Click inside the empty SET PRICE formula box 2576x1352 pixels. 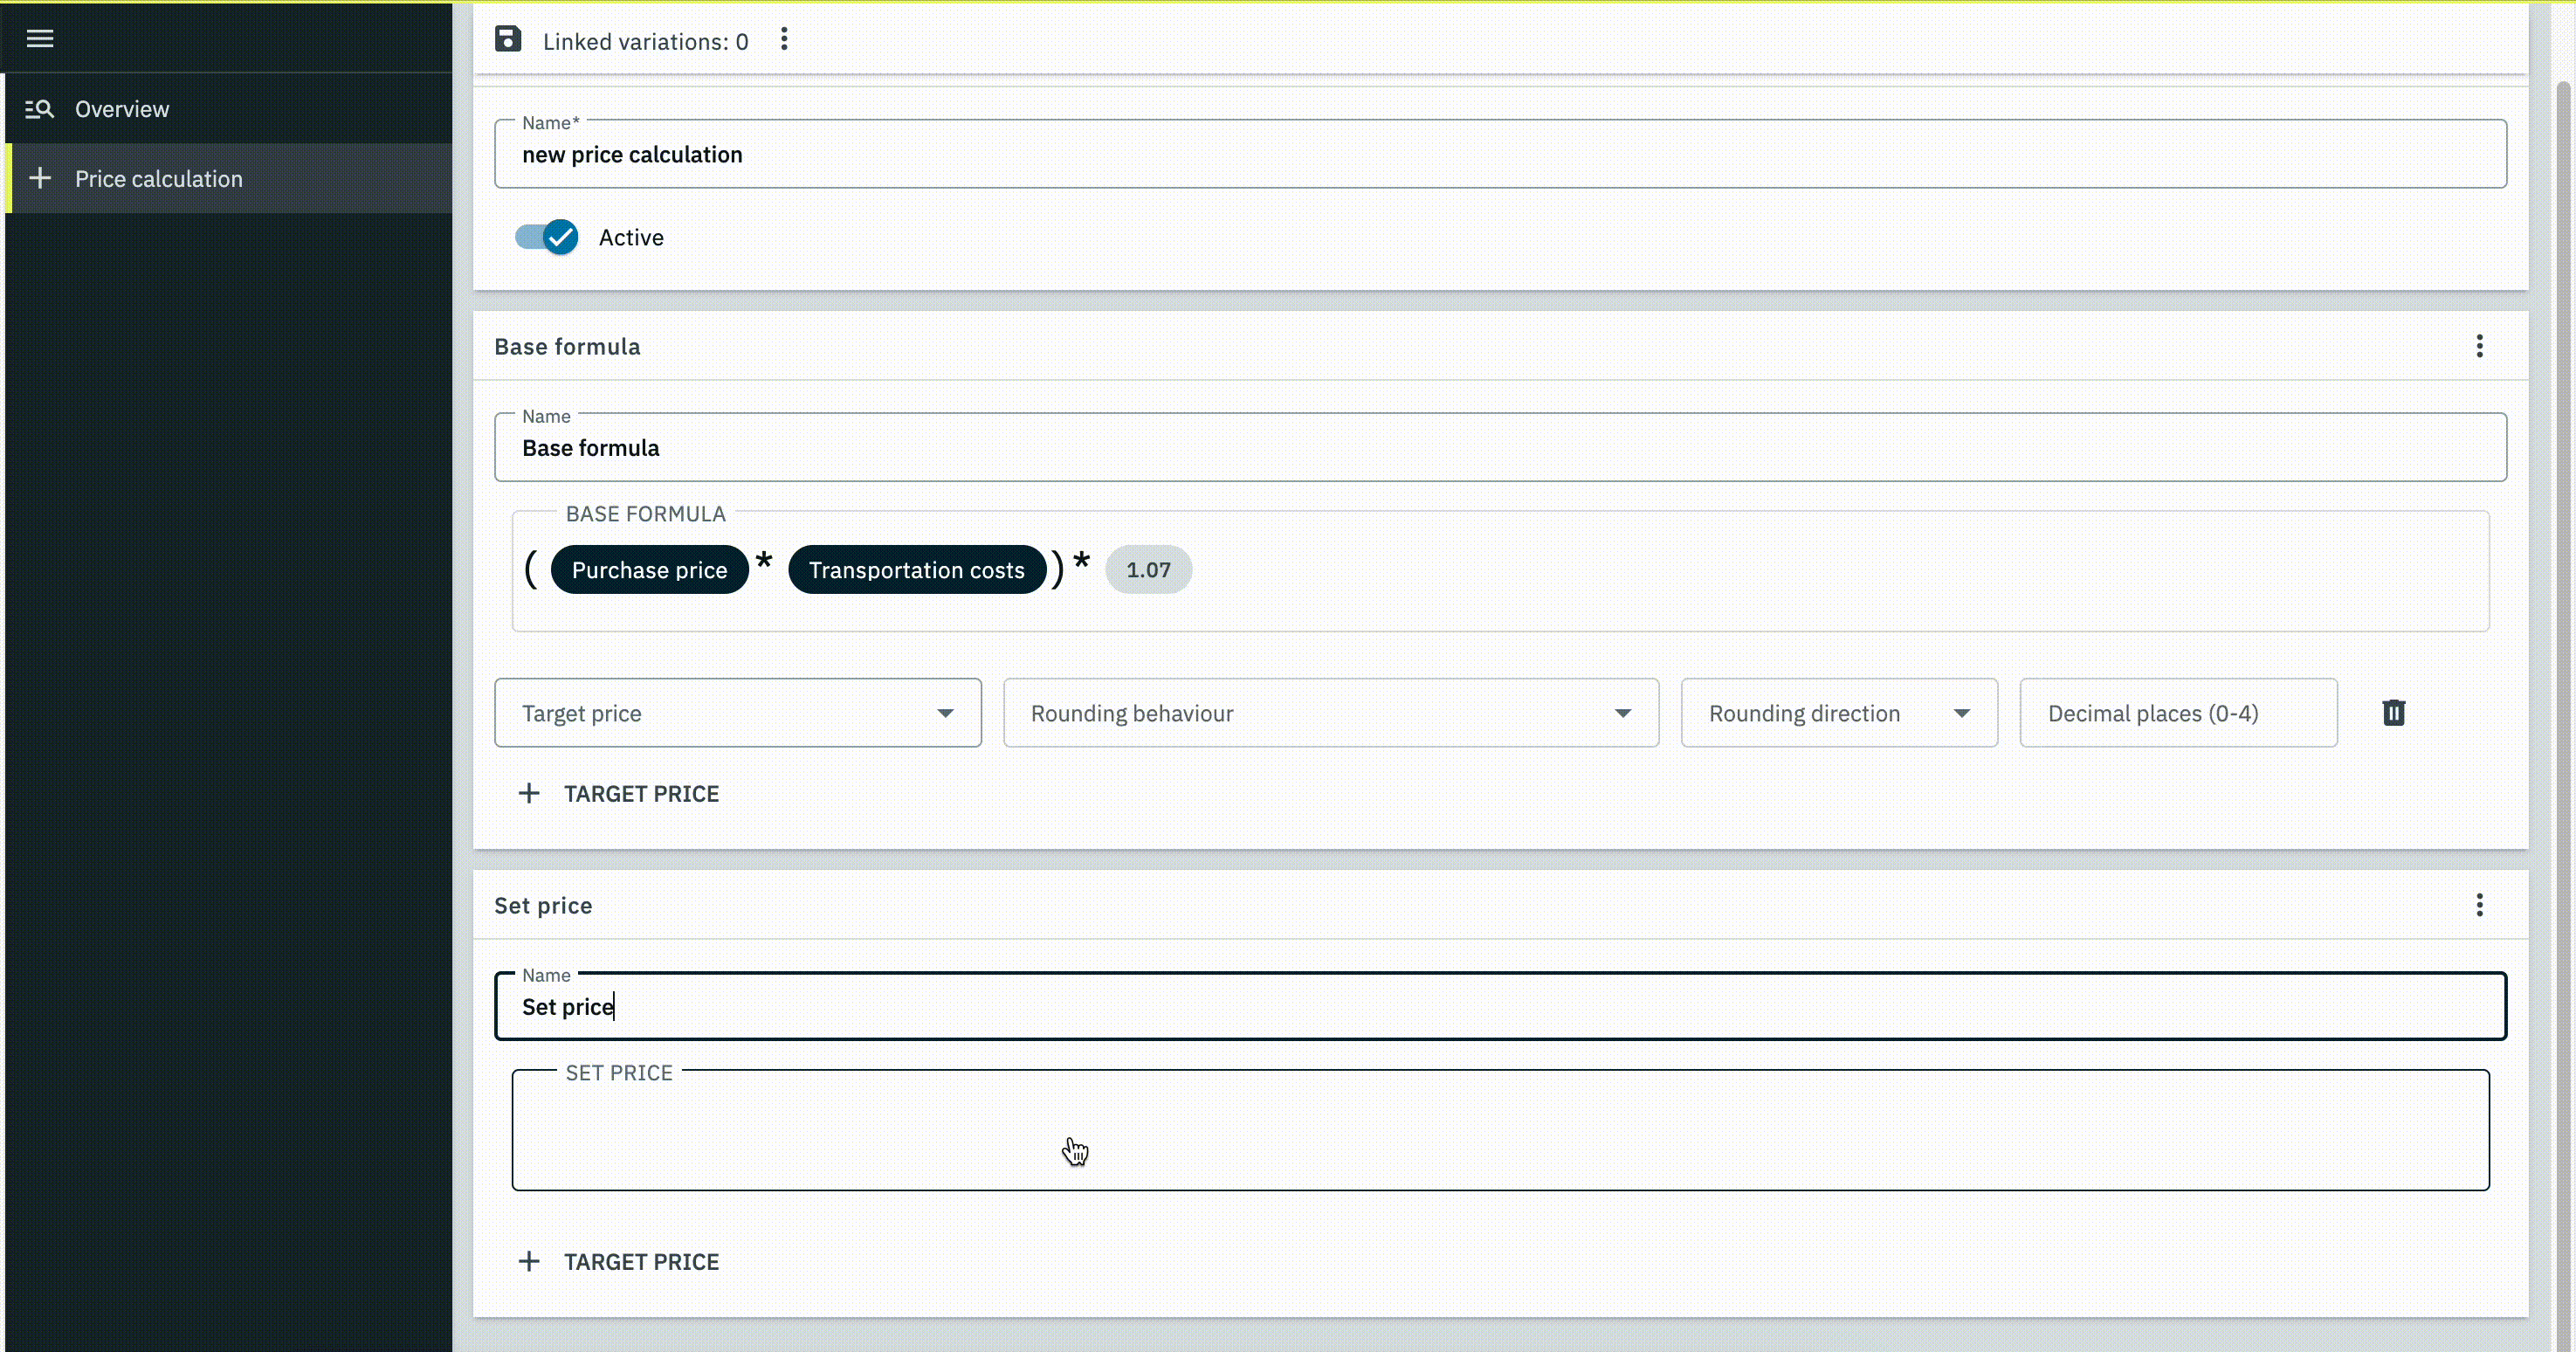click(x=1500, y=1131)
